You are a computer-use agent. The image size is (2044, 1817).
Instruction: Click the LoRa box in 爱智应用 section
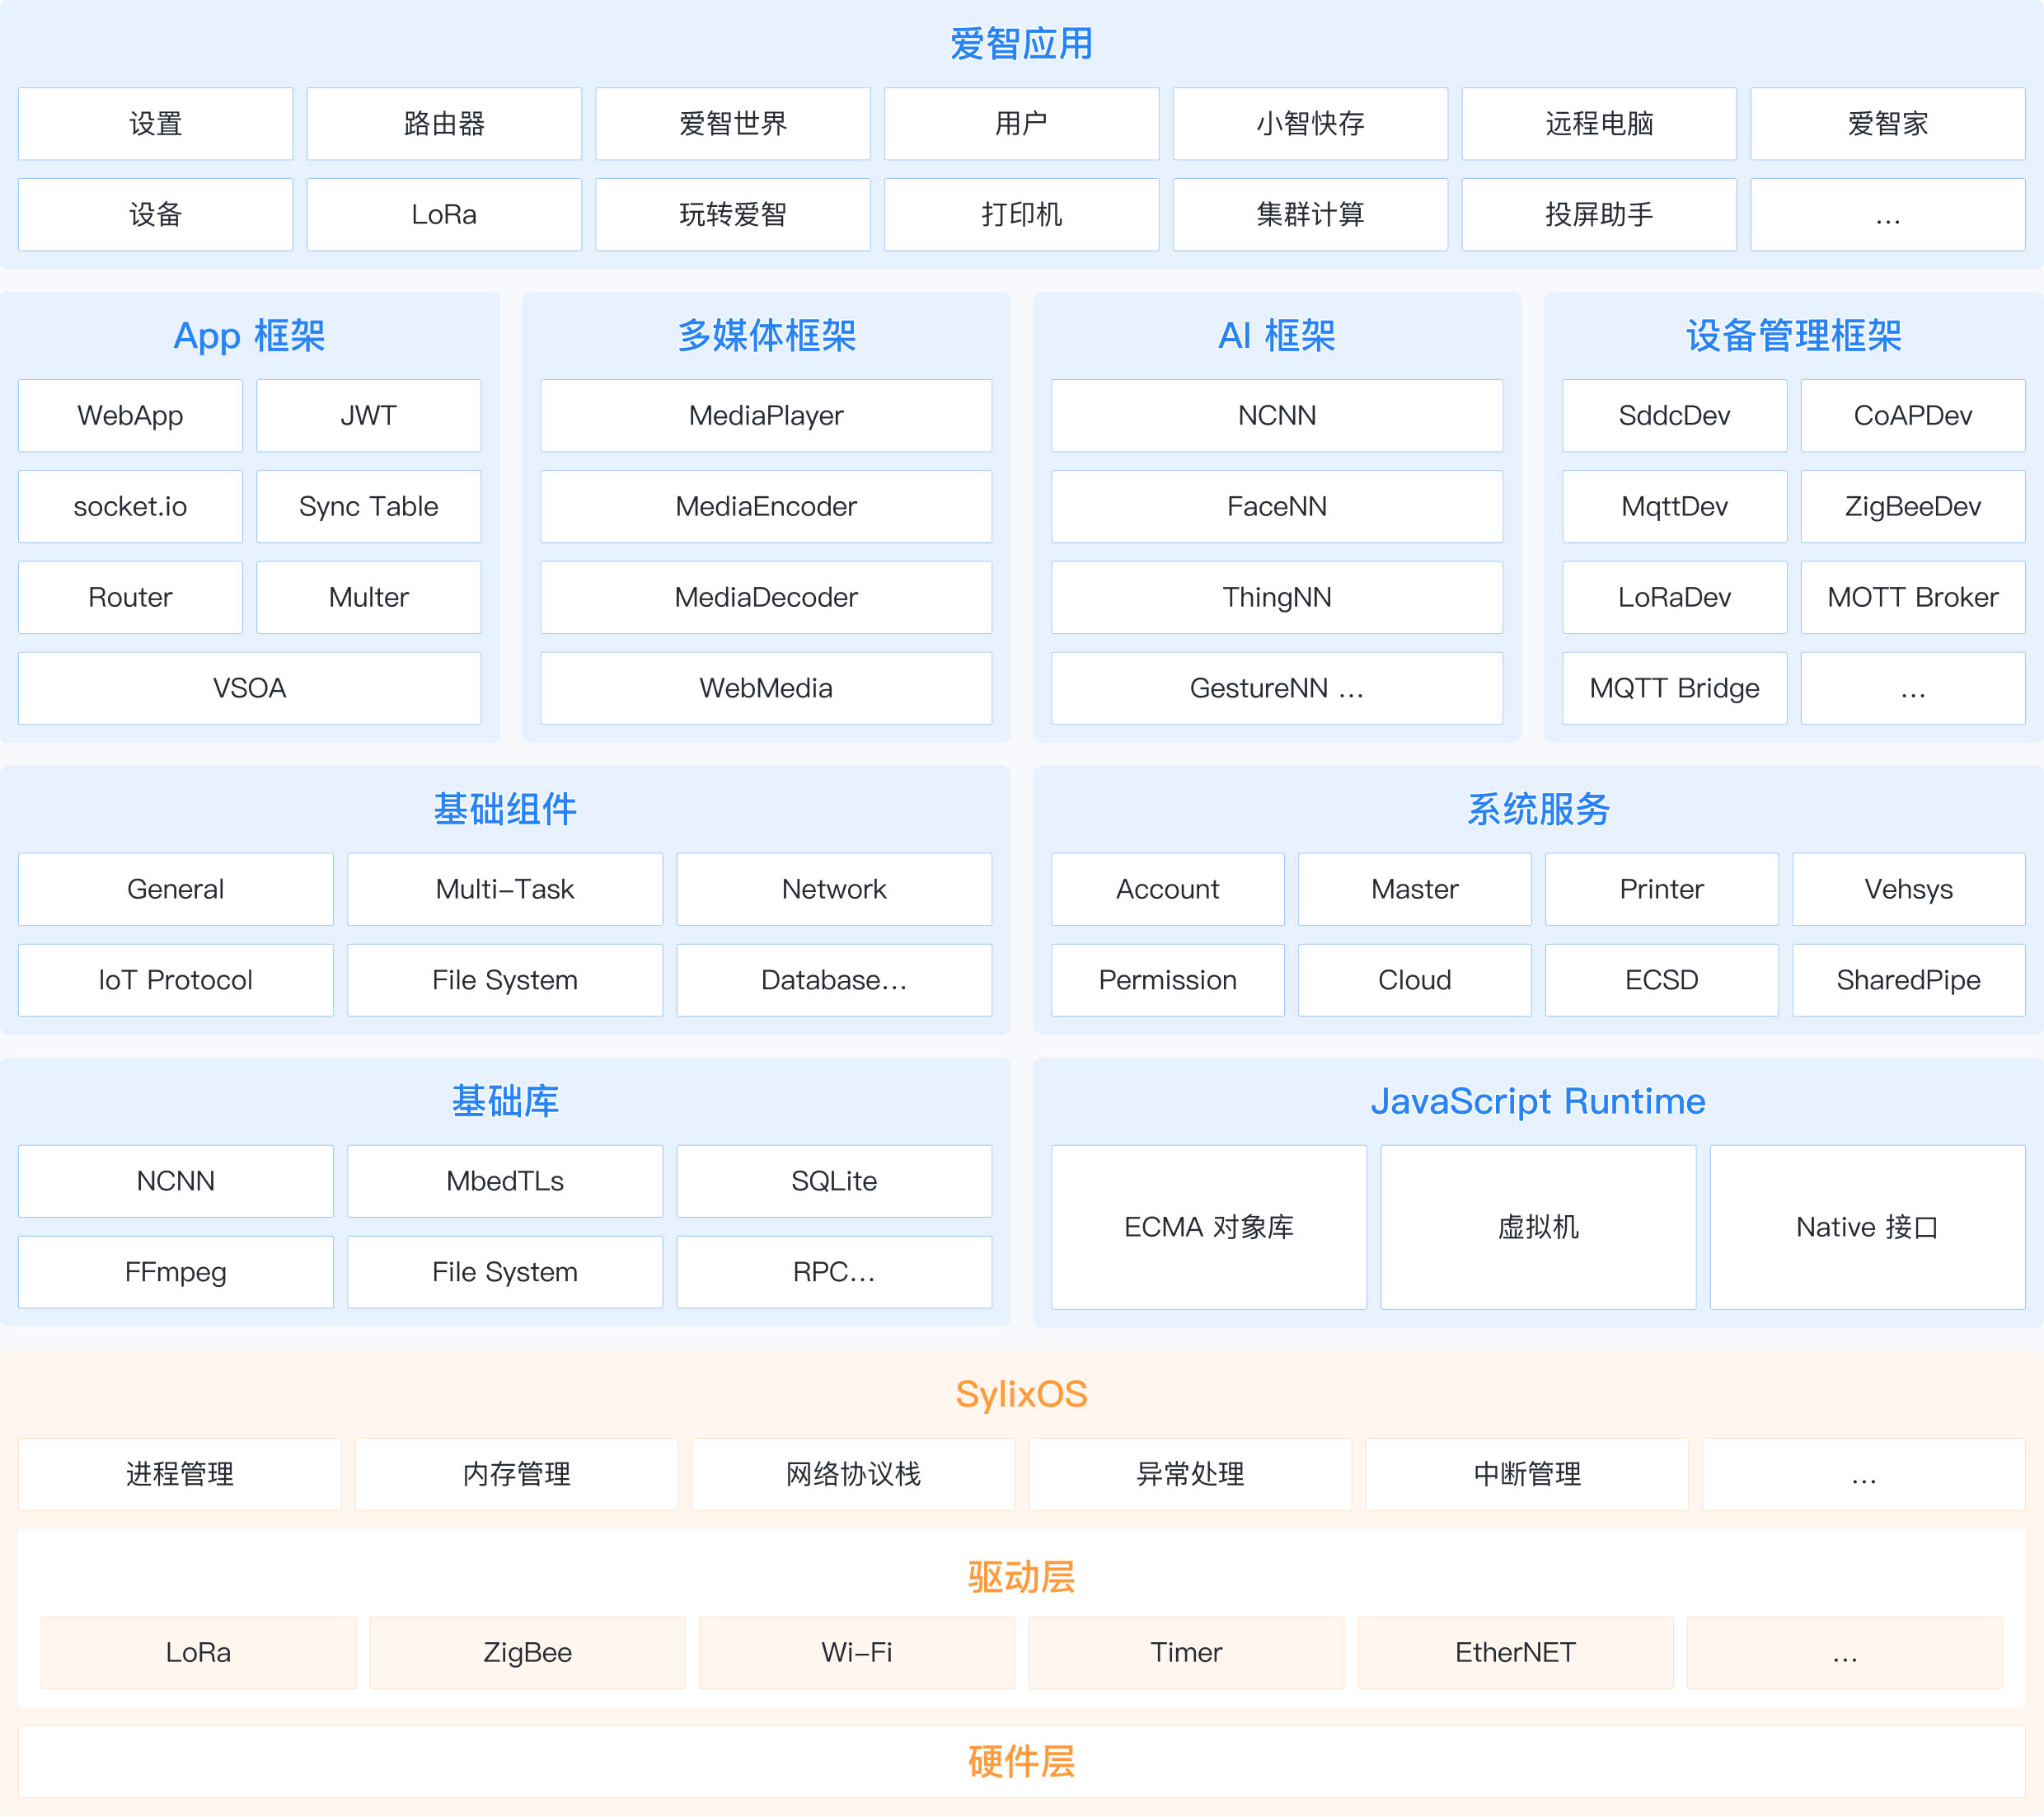[444, 215]
